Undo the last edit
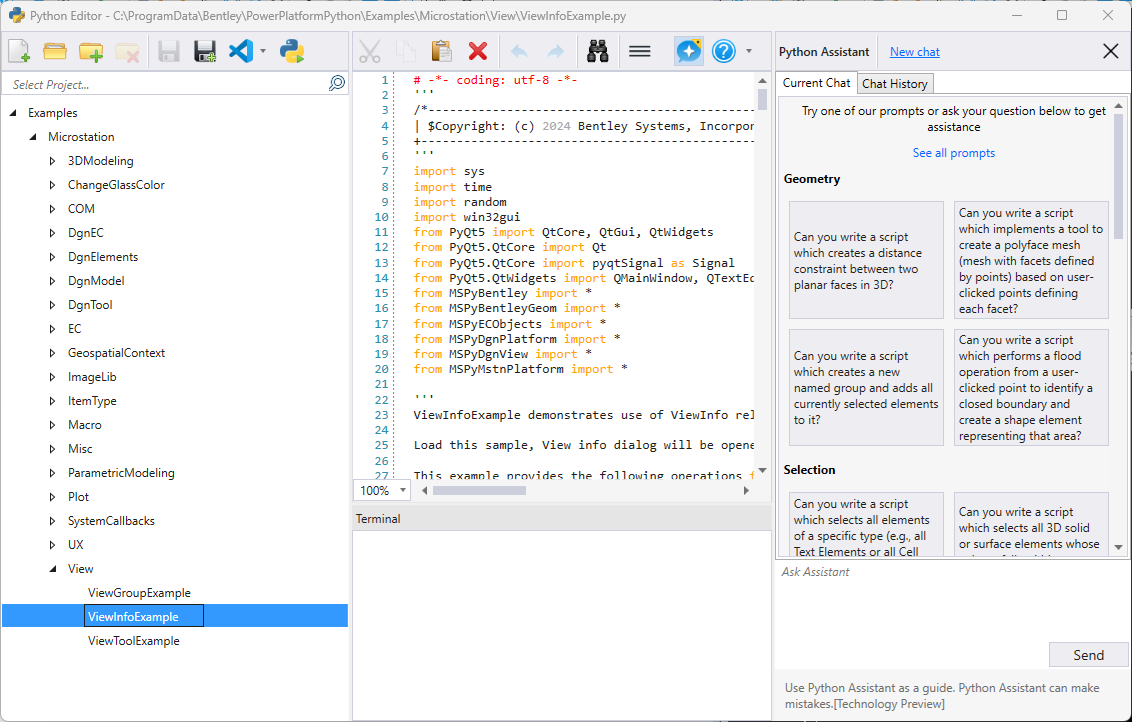This screenshot has width=1132, height=722. coord(519,51)
